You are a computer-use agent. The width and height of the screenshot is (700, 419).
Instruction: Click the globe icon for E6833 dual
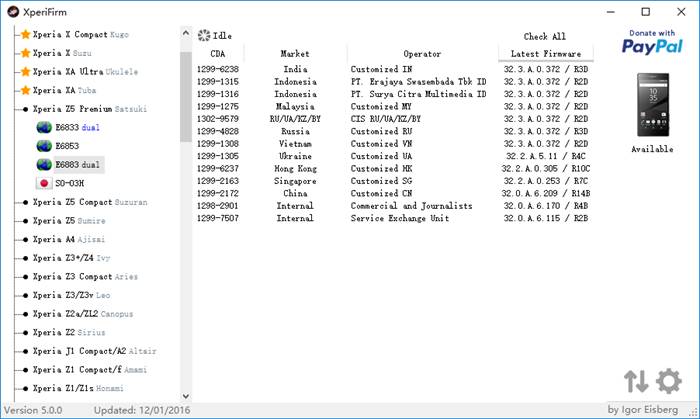coord(44,128)
